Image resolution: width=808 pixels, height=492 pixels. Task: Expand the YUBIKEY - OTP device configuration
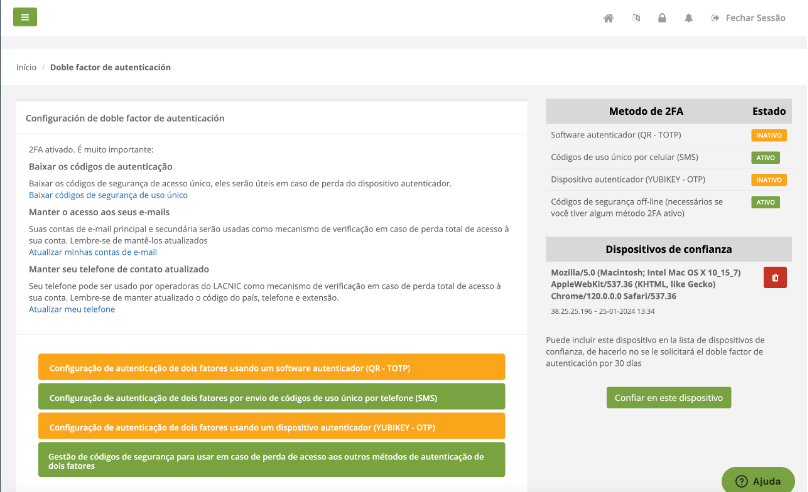[x=271, y=427]
